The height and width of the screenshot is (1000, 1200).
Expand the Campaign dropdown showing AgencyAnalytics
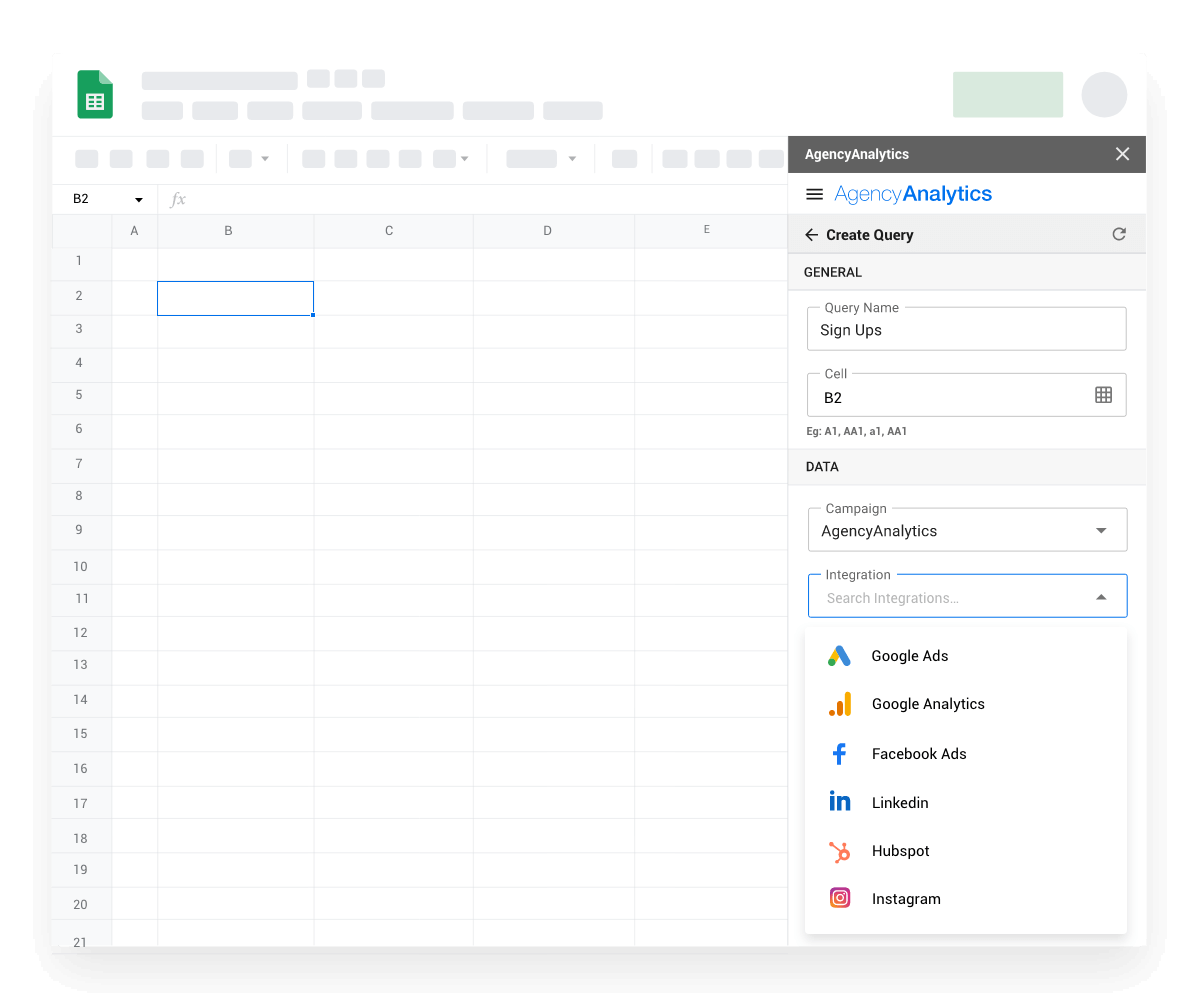click(x=1101, y=531)
